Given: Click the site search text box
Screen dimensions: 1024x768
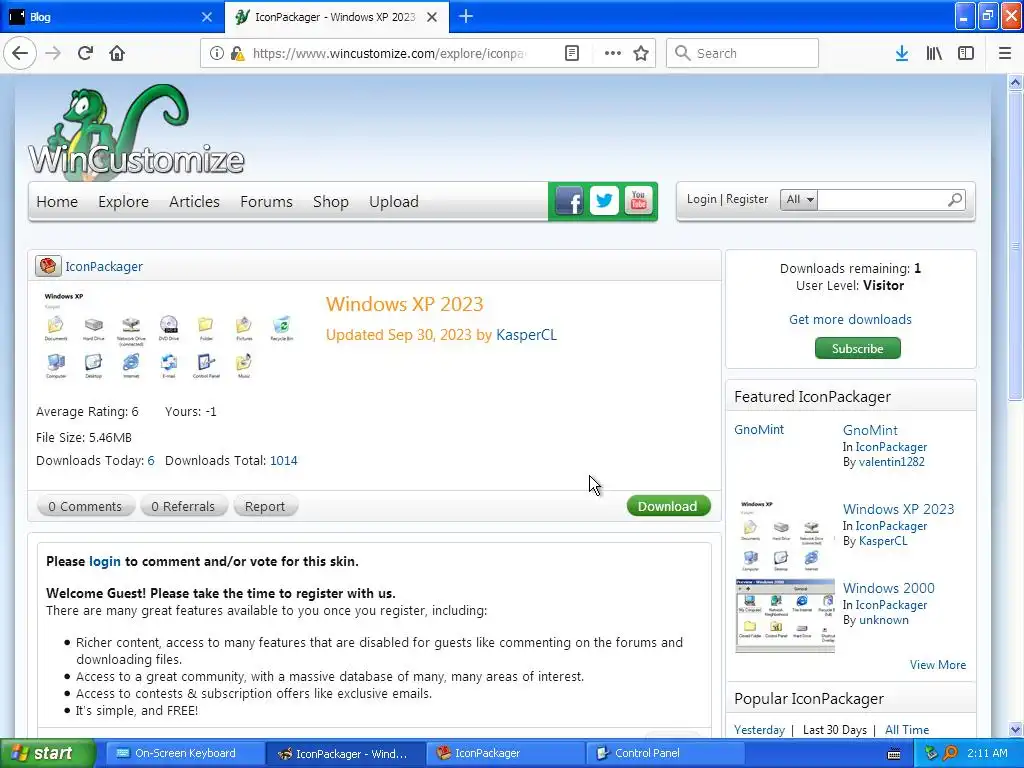Looking at the screenshot, I should point(882,199).
